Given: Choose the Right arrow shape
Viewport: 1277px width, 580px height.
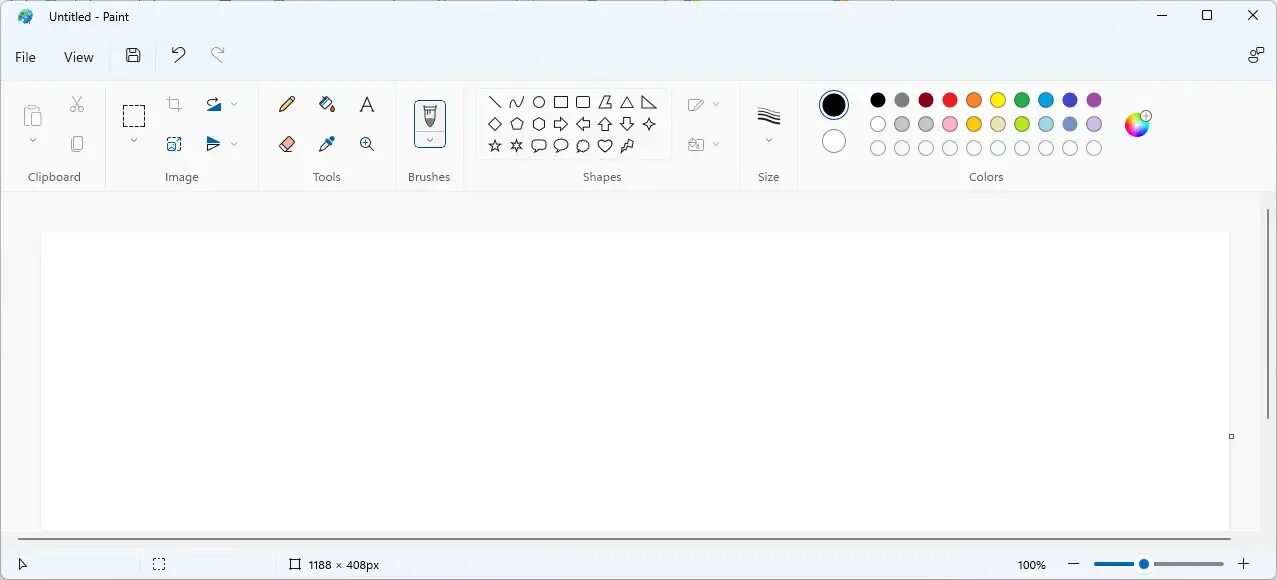Looking at the screenshot, I should pyautogui.click(x=561, y=124).
